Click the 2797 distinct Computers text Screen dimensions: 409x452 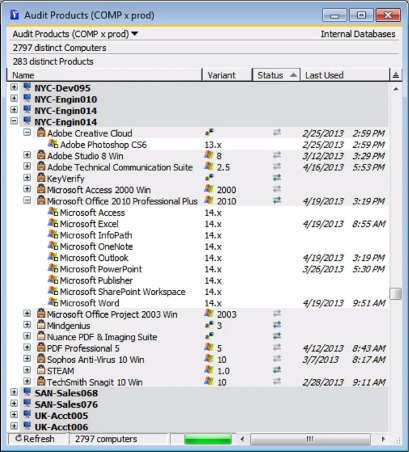(59, 48)
